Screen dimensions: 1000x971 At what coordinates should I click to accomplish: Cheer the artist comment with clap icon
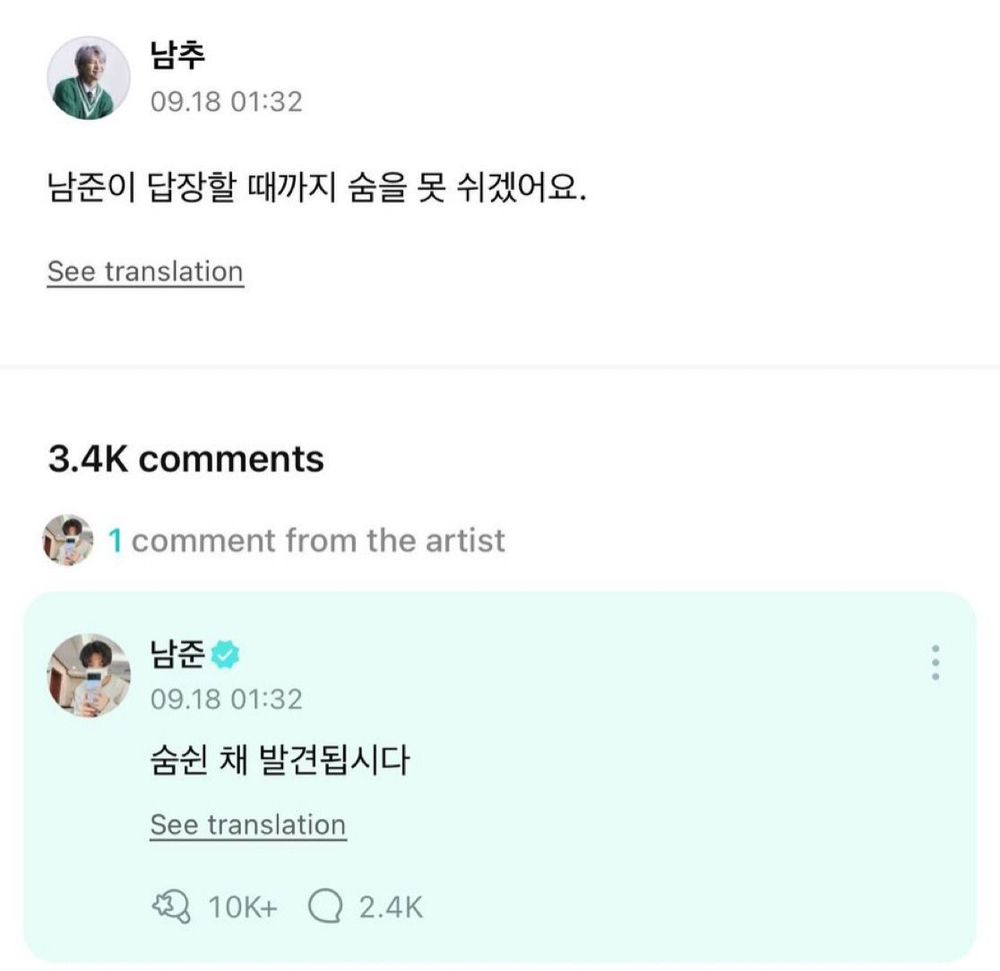click(171, 907)
